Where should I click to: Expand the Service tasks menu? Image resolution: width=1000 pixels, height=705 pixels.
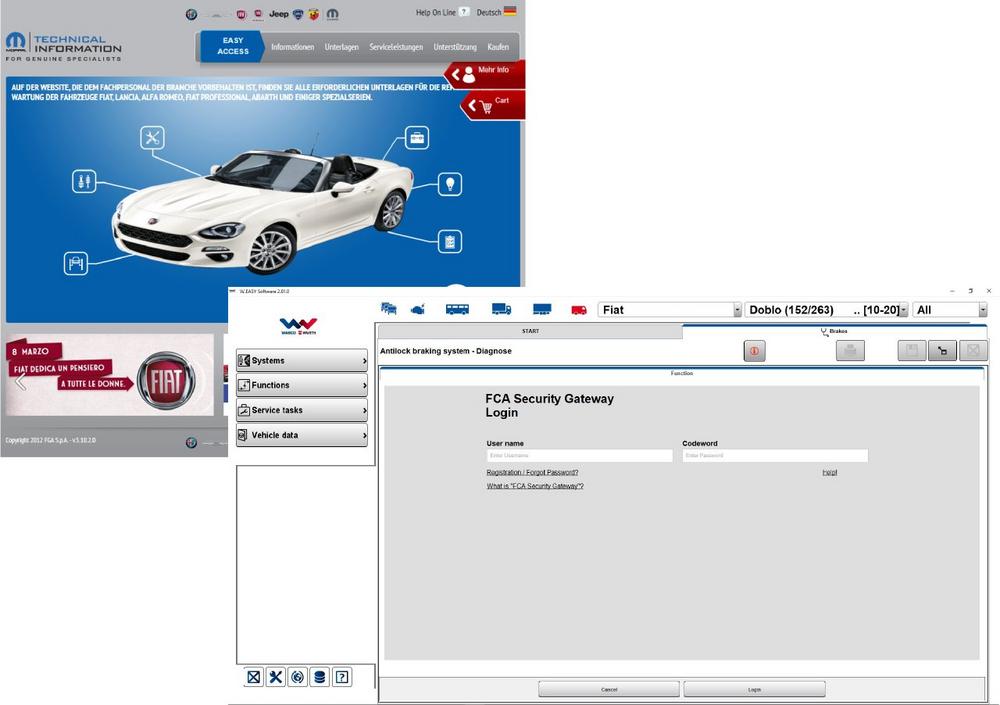click(x=302, y=410)
